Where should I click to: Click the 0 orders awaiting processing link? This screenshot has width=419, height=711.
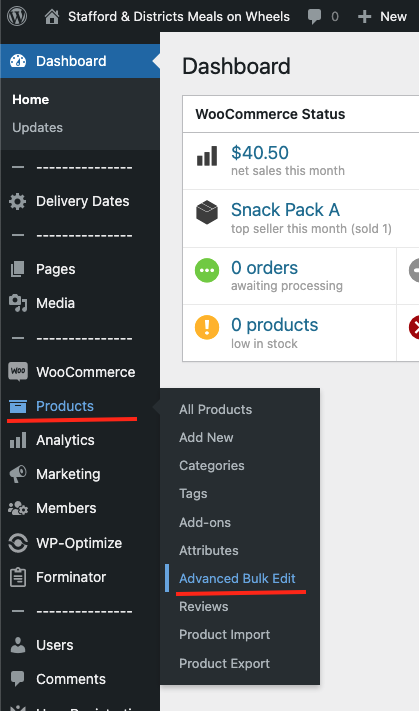coord(264,268)
